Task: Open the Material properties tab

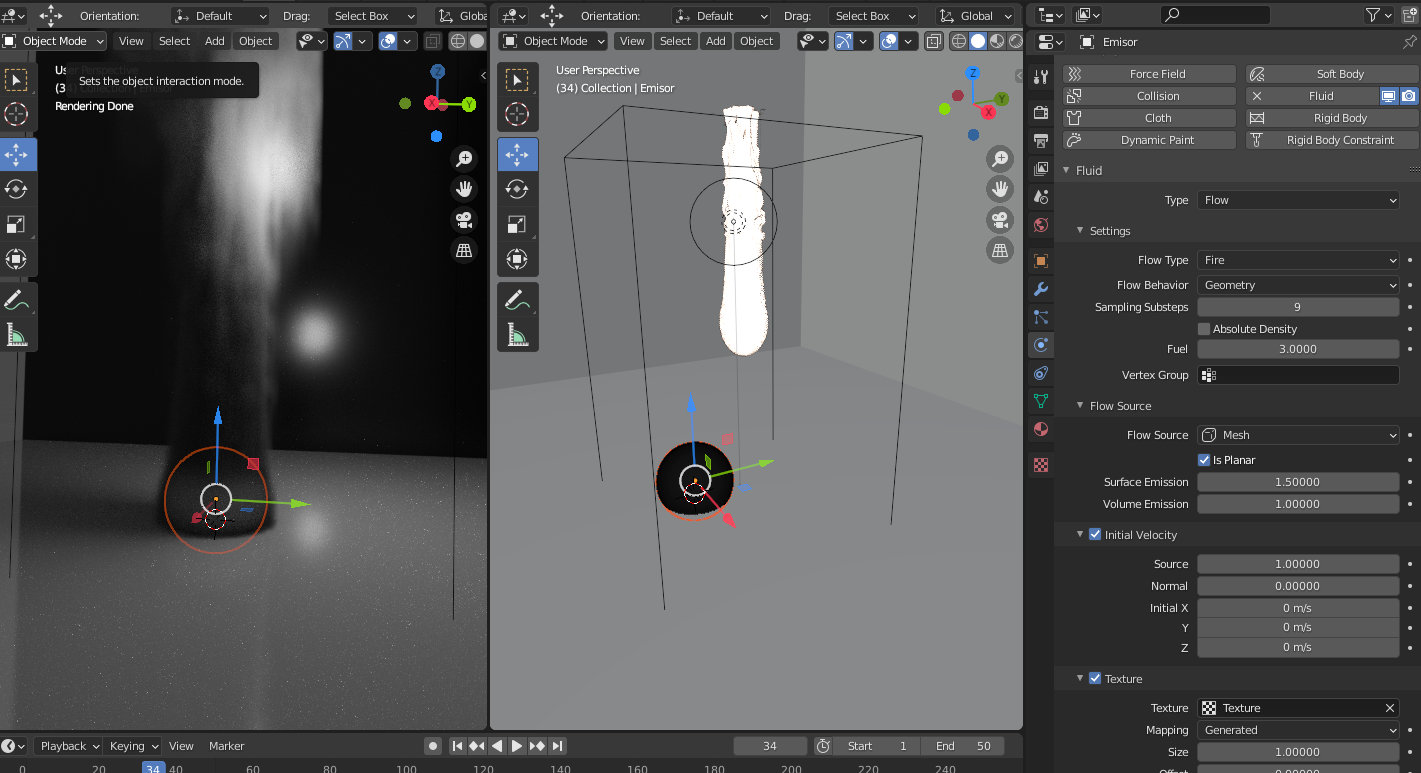Action: [x=1041, y=429]
